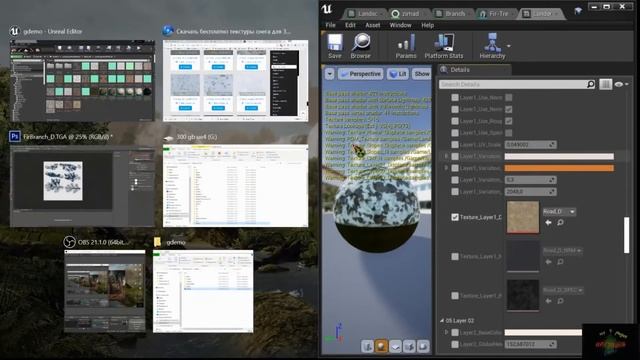Viewport: 640px width, 360px height.
Task: Collapse the 05 Layer 02 section
Action: (442, 321)
